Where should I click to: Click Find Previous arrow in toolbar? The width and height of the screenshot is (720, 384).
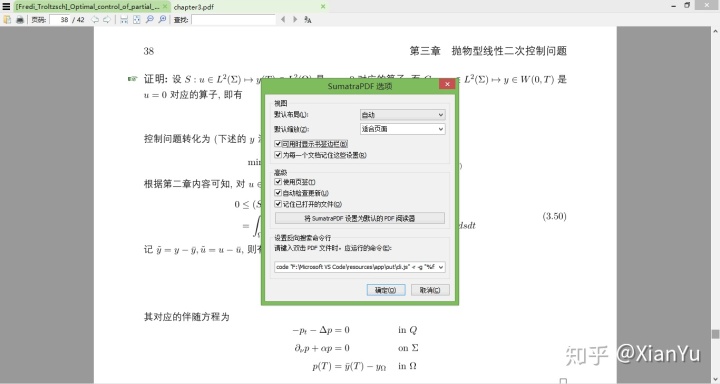point(283,20)
